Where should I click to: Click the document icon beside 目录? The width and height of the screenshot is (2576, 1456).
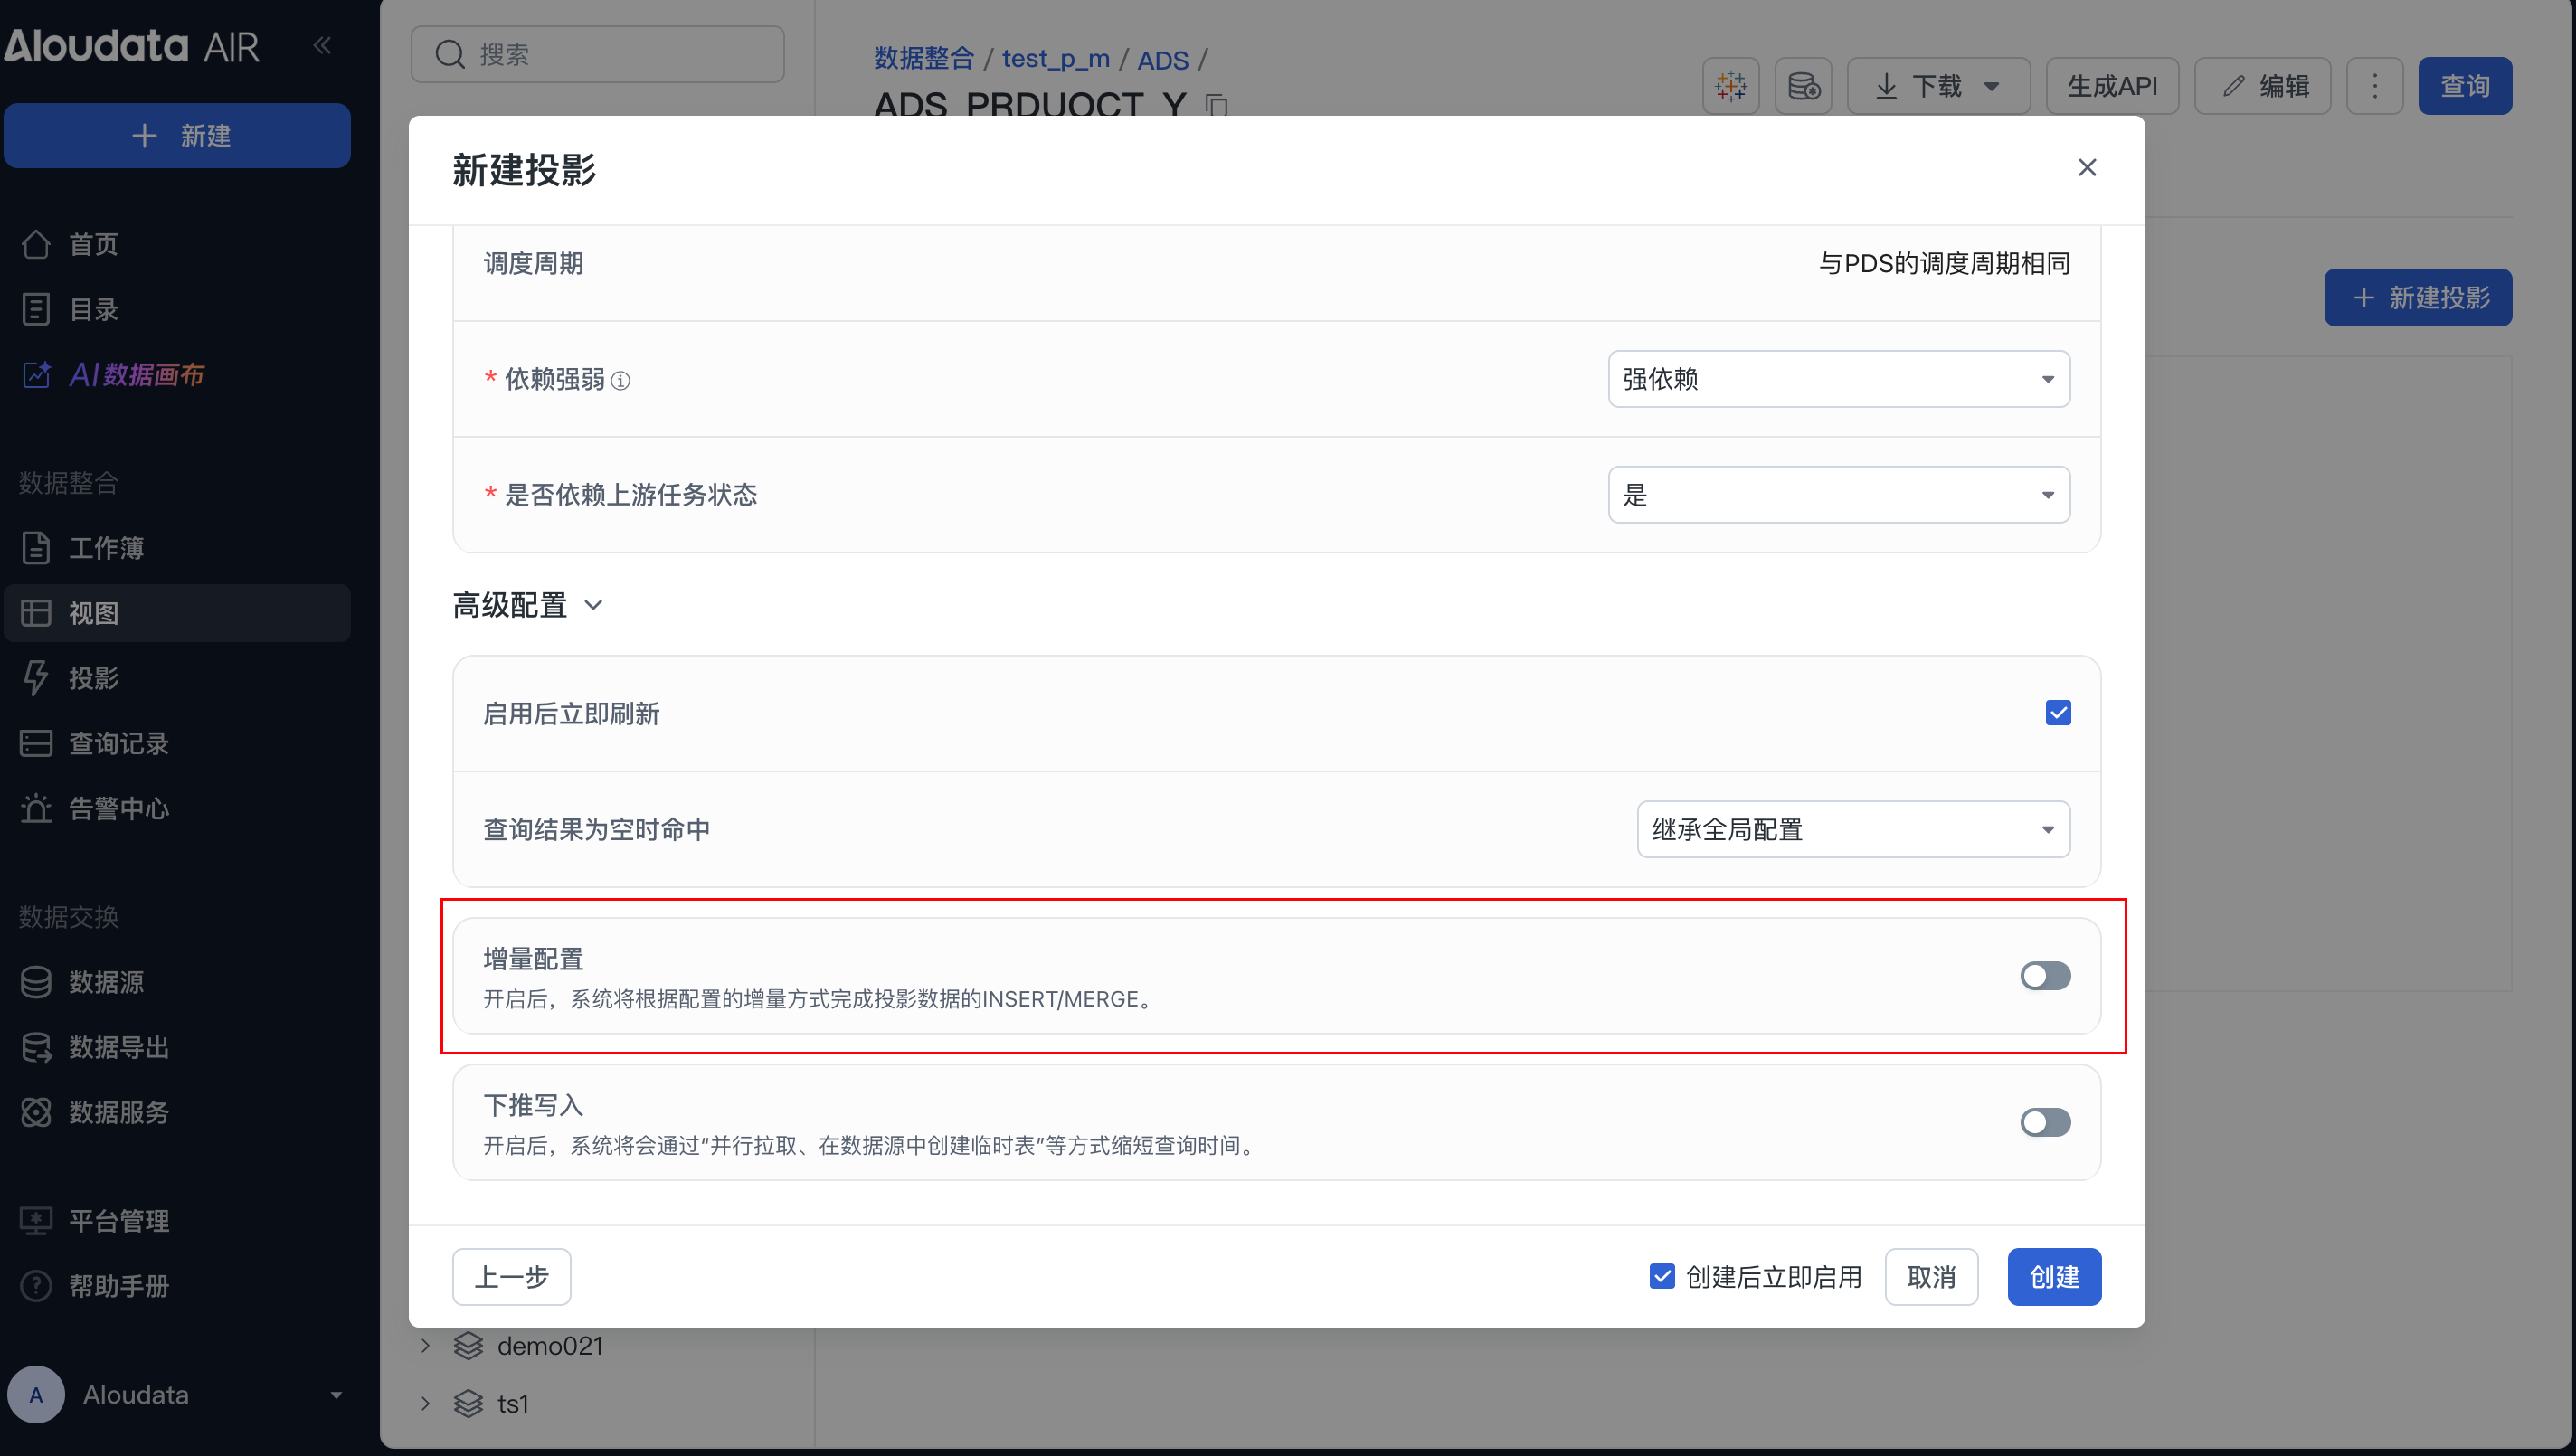coord(36,309)
